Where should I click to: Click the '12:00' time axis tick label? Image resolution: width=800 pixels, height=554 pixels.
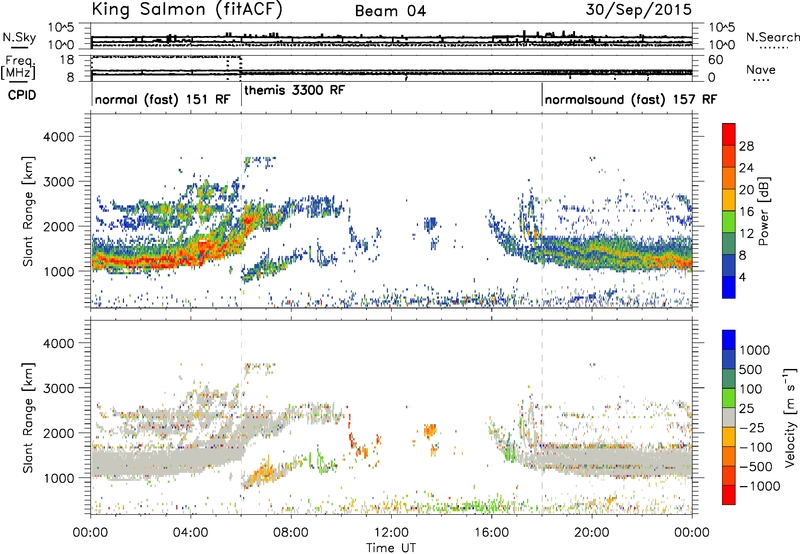(x=391, y=533)
